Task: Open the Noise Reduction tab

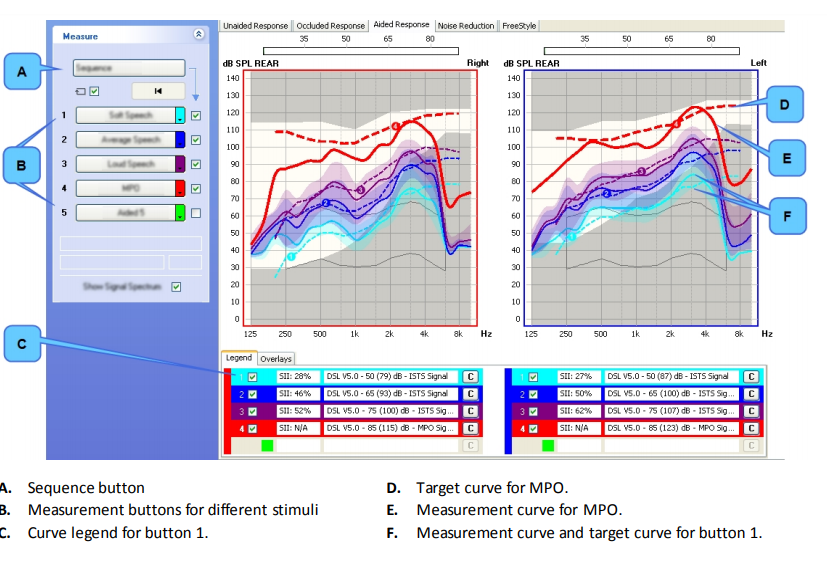Action: pyautogui.click(x=466, y=26)
